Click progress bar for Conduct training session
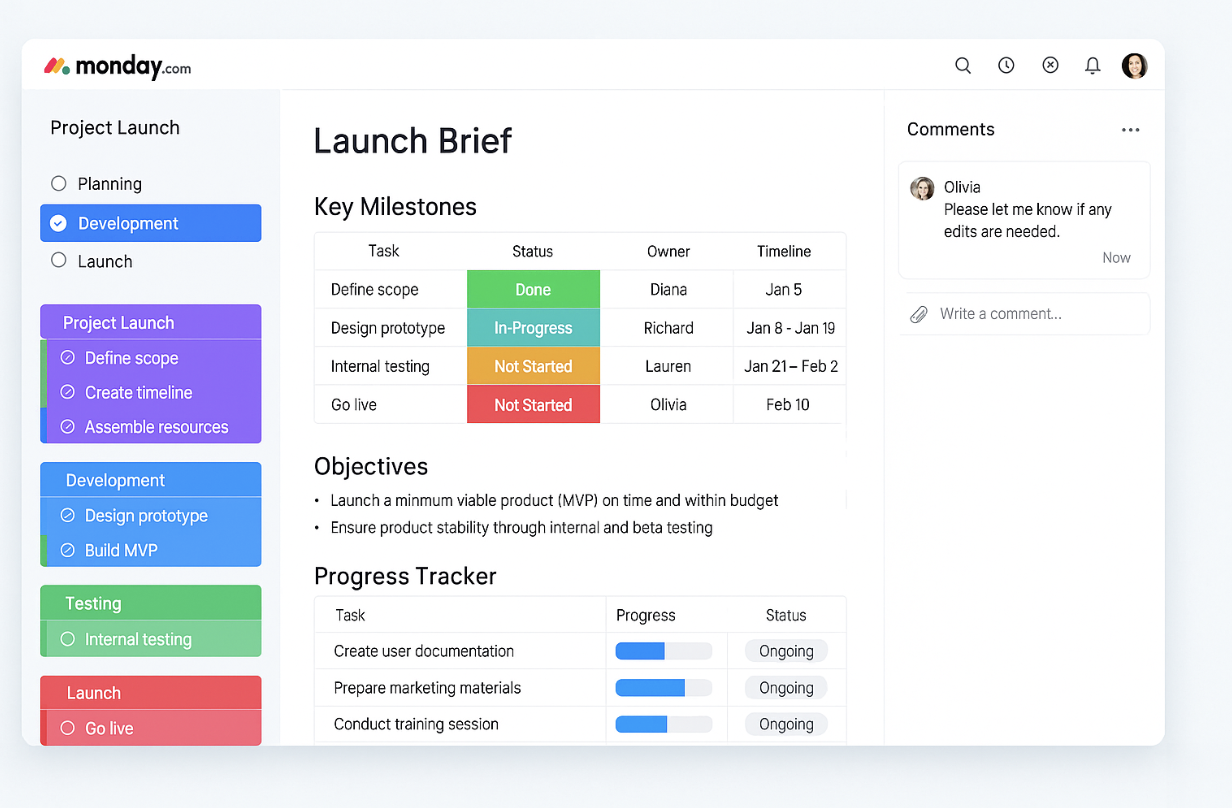This screenshot has height=812, width=1232. (663, 724)
